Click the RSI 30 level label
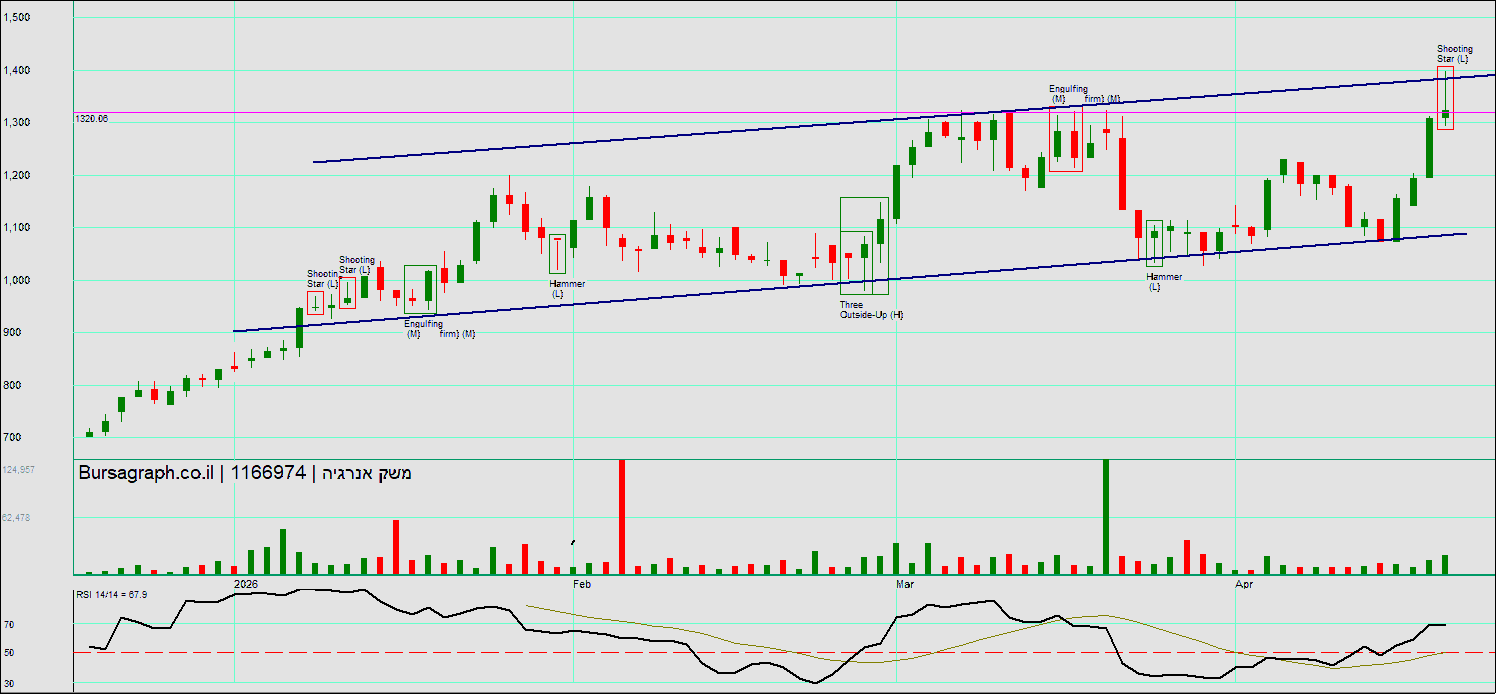Viewport: 1496px width, 694px height. click(x=10, y=684)
